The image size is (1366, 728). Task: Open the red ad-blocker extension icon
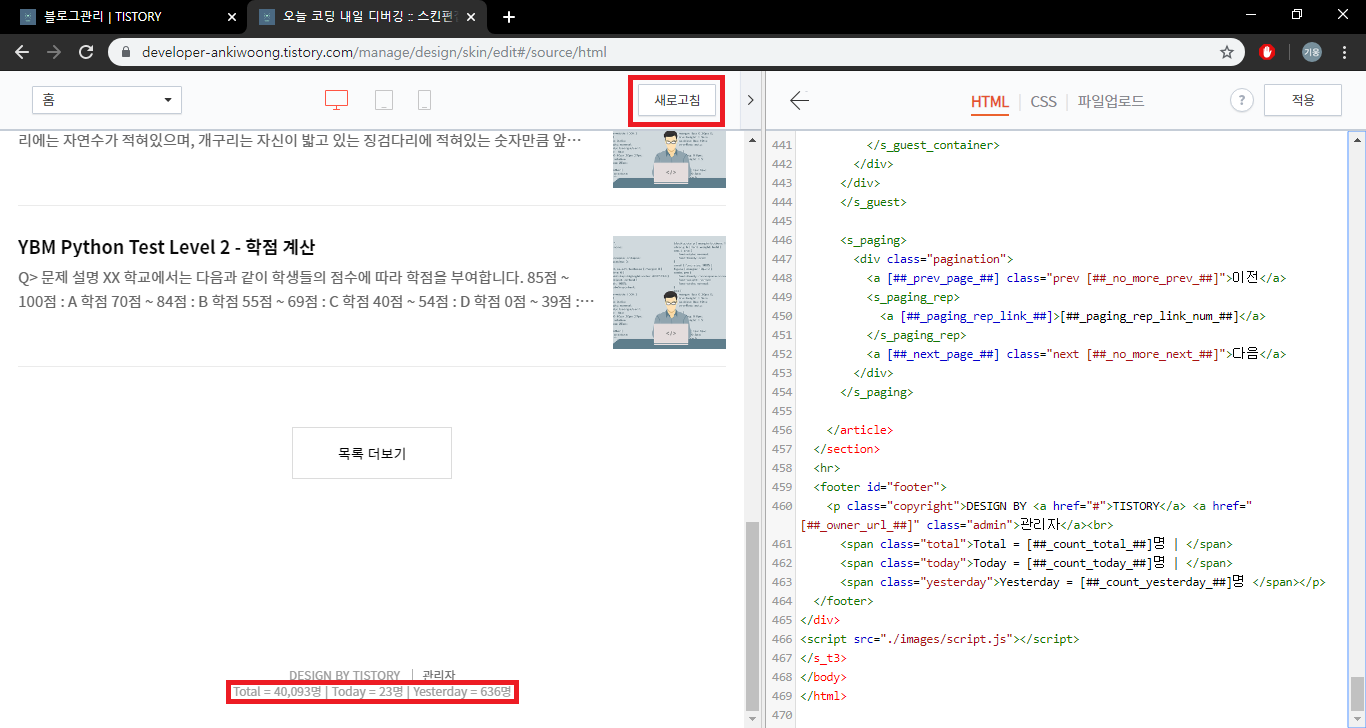(1268, 52)
